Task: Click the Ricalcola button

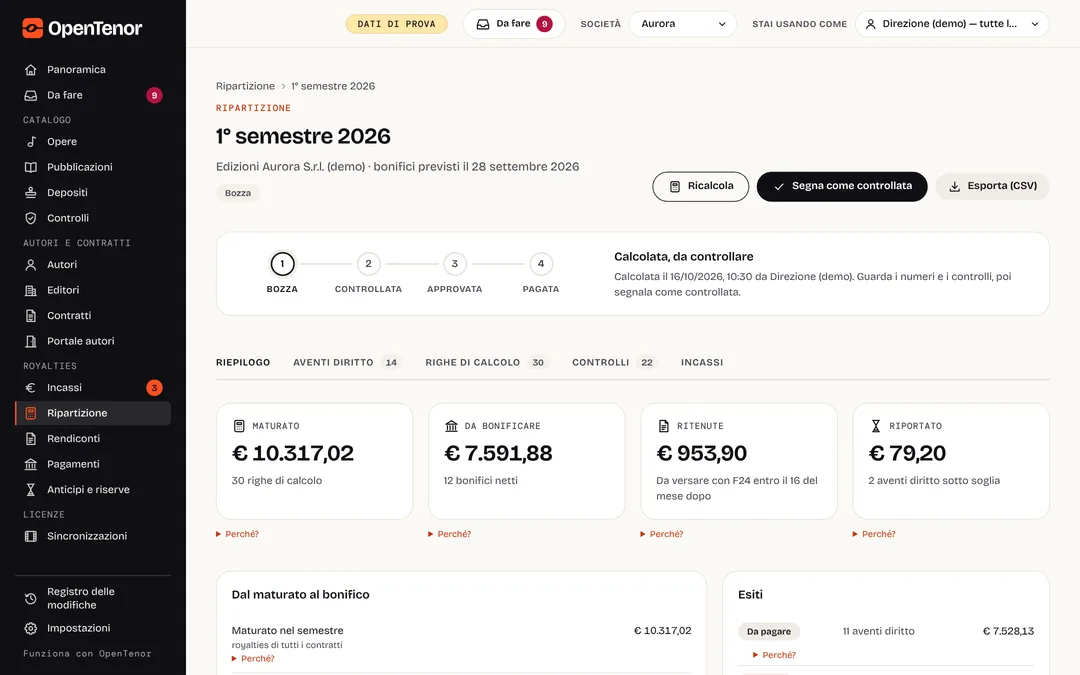Action: (x=700, y=187)
